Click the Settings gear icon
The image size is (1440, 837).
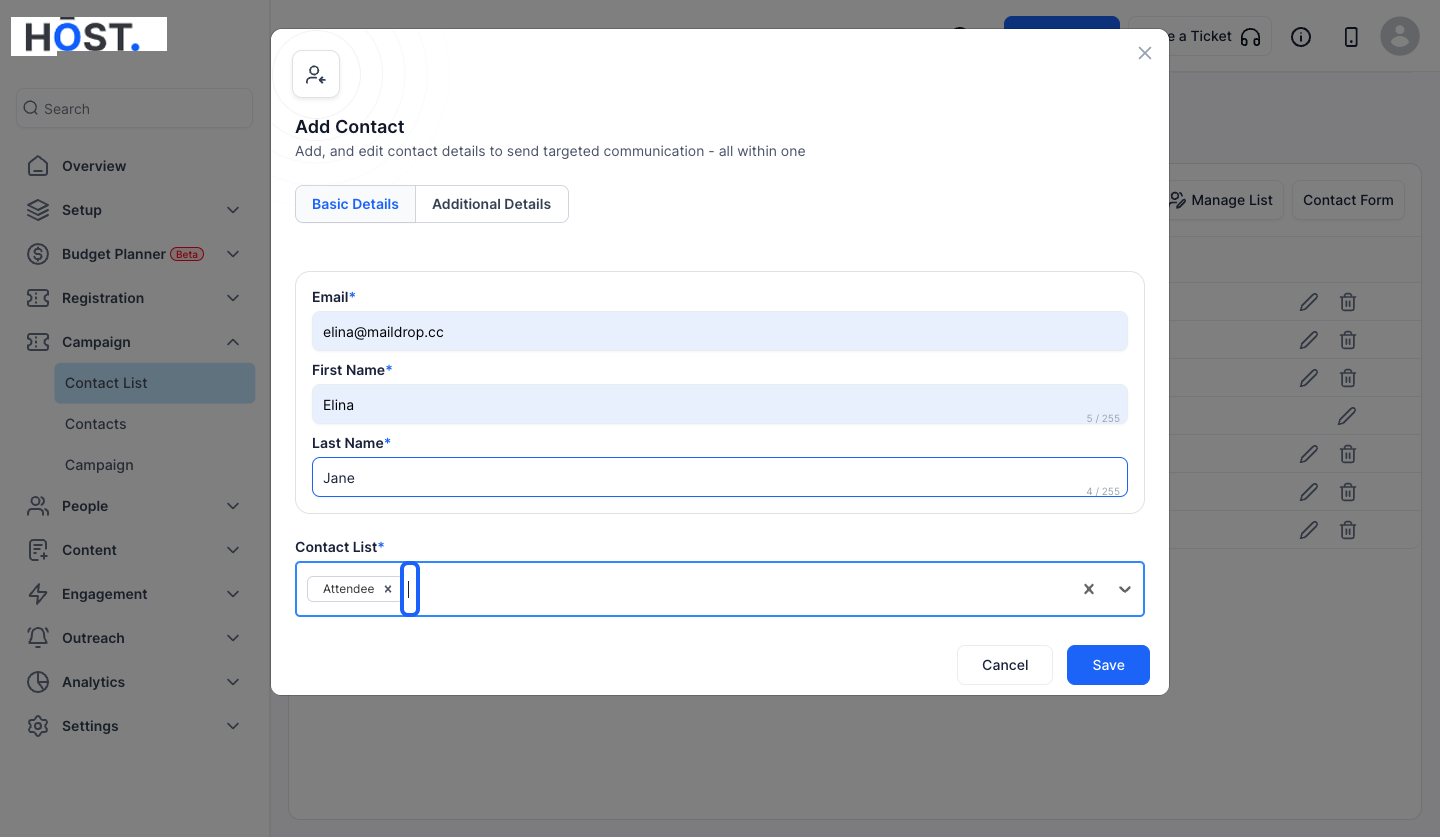coord(38,726)
